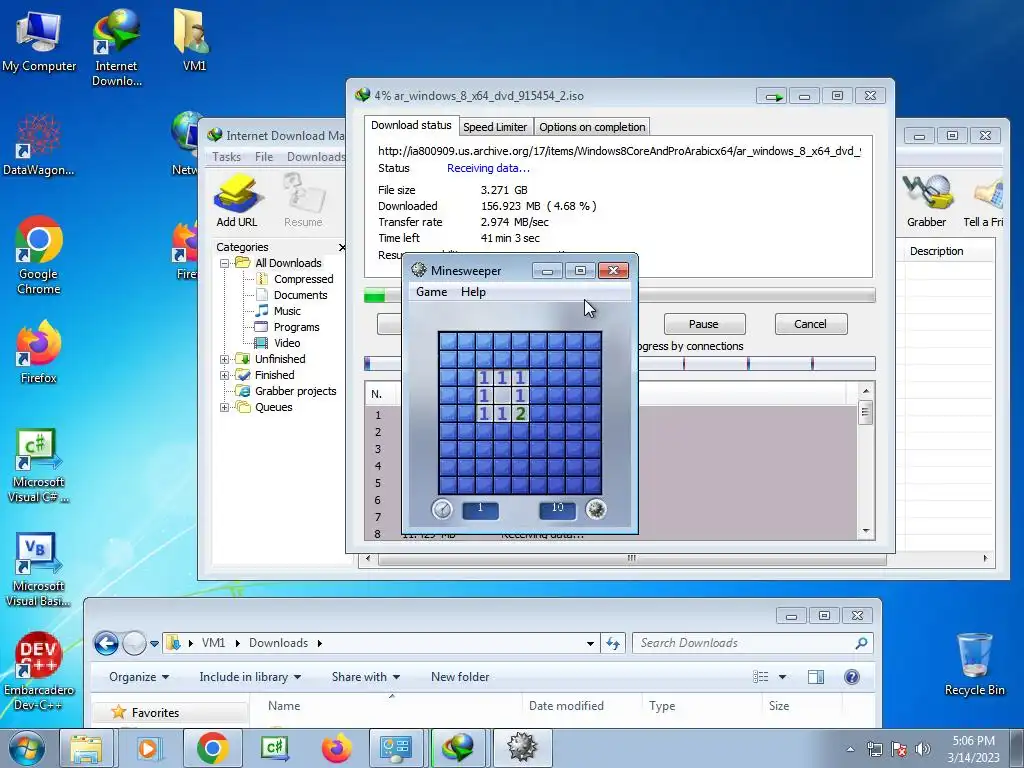
Task: Collapse the All Downloads tree node
Action: pyautogui.click(x=225, y=263)
